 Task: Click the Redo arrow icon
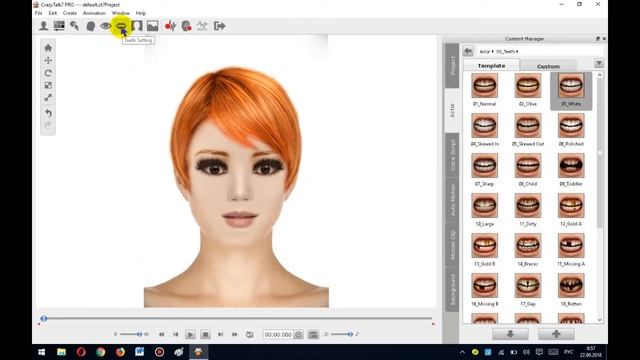[48, 125]
